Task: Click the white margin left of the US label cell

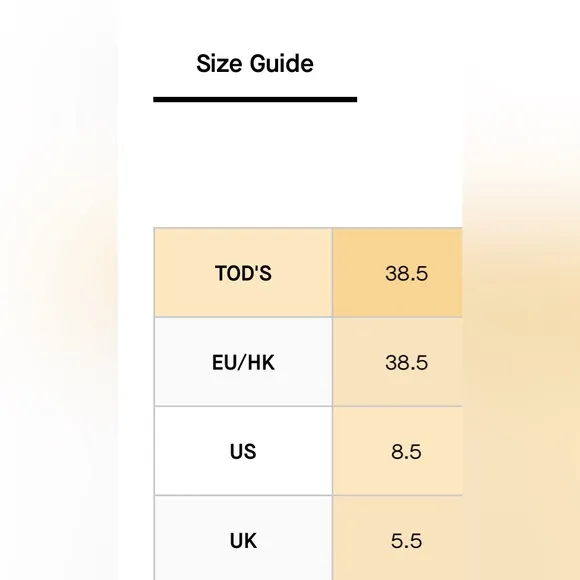Action: (136, 451)
